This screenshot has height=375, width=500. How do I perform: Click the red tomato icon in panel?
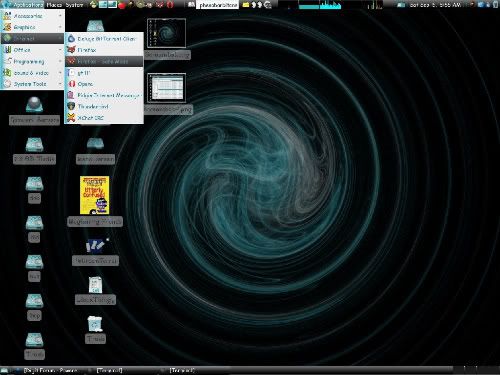tap(122, 5)
